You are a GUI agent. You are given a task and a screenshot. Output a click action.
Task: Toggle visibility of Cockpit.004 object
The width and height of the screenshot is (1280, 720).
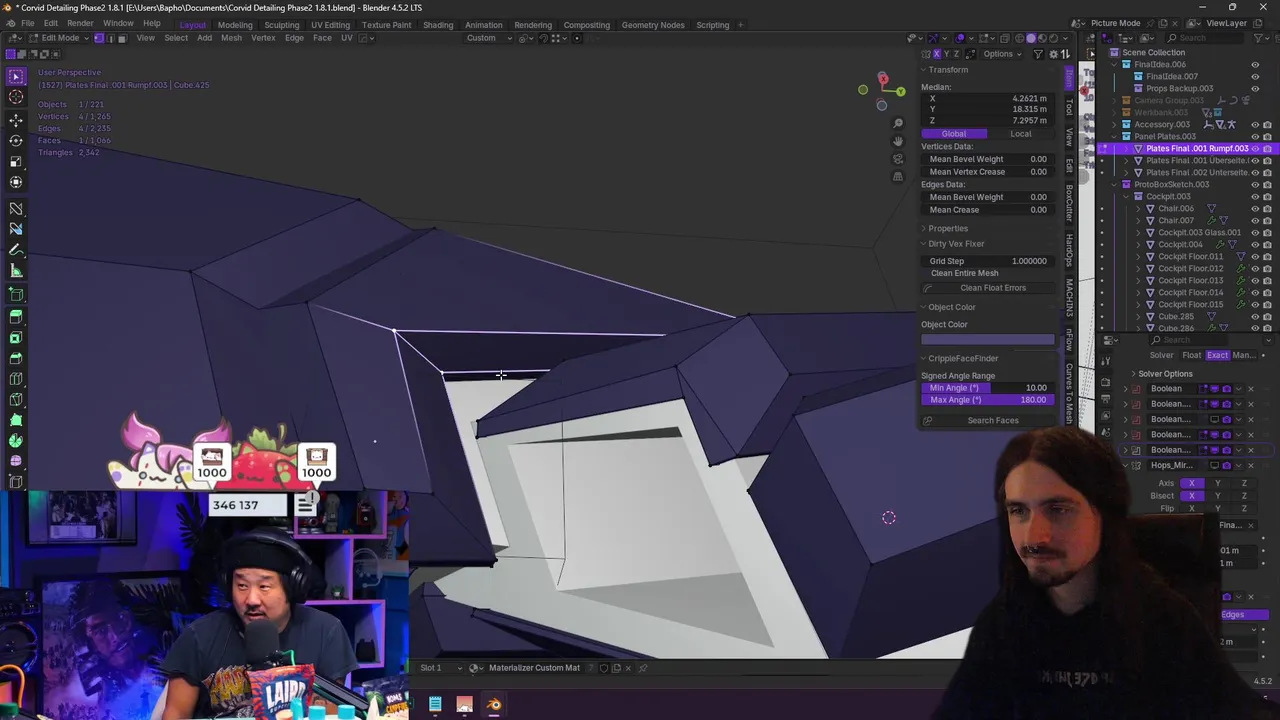click(x=1255, y=245)
